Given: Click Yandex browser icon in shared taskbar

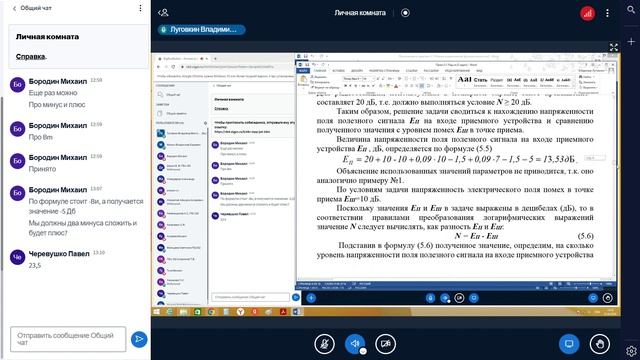Looking at the screenshot, I should click(240, 312).
